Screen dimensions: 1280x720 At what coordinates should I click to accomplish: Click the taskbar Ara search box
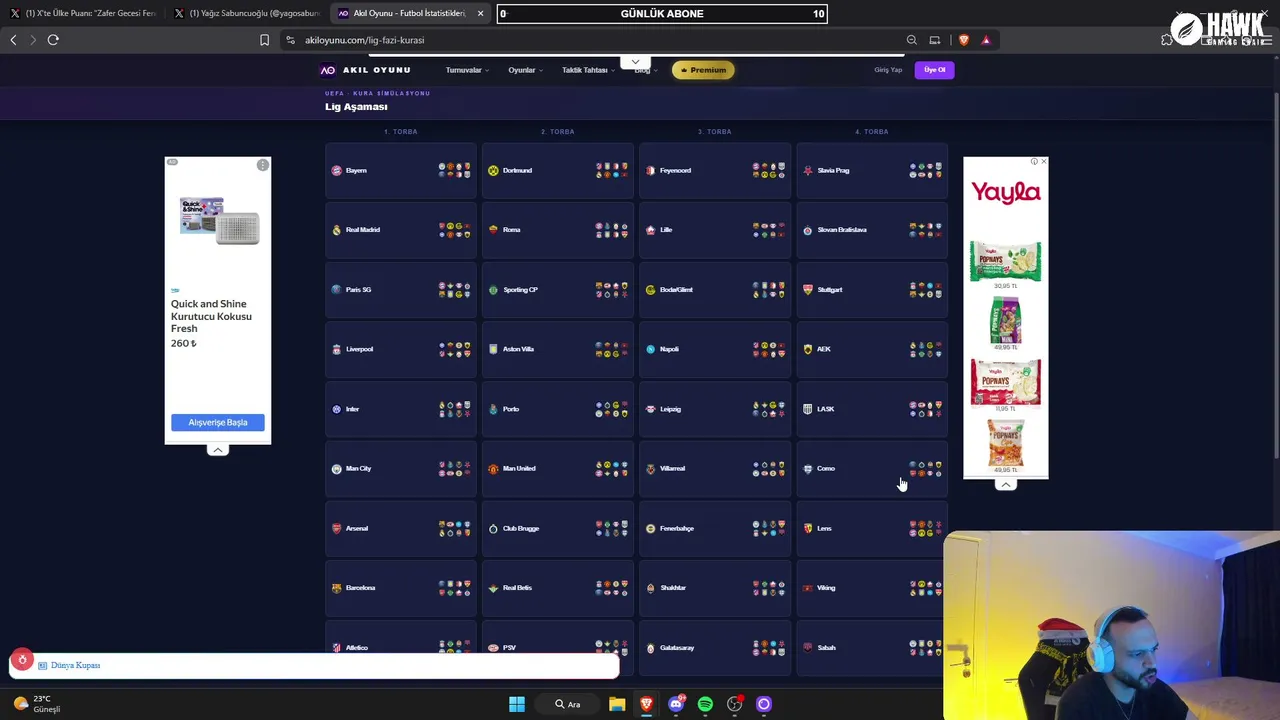tap(570, 704)
